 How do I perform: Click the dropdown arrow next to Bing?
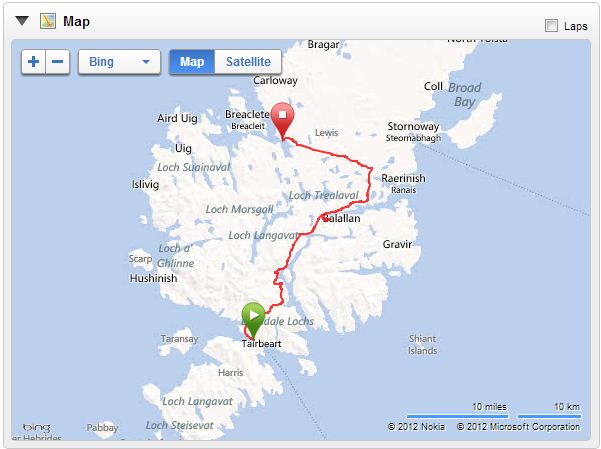146,62
